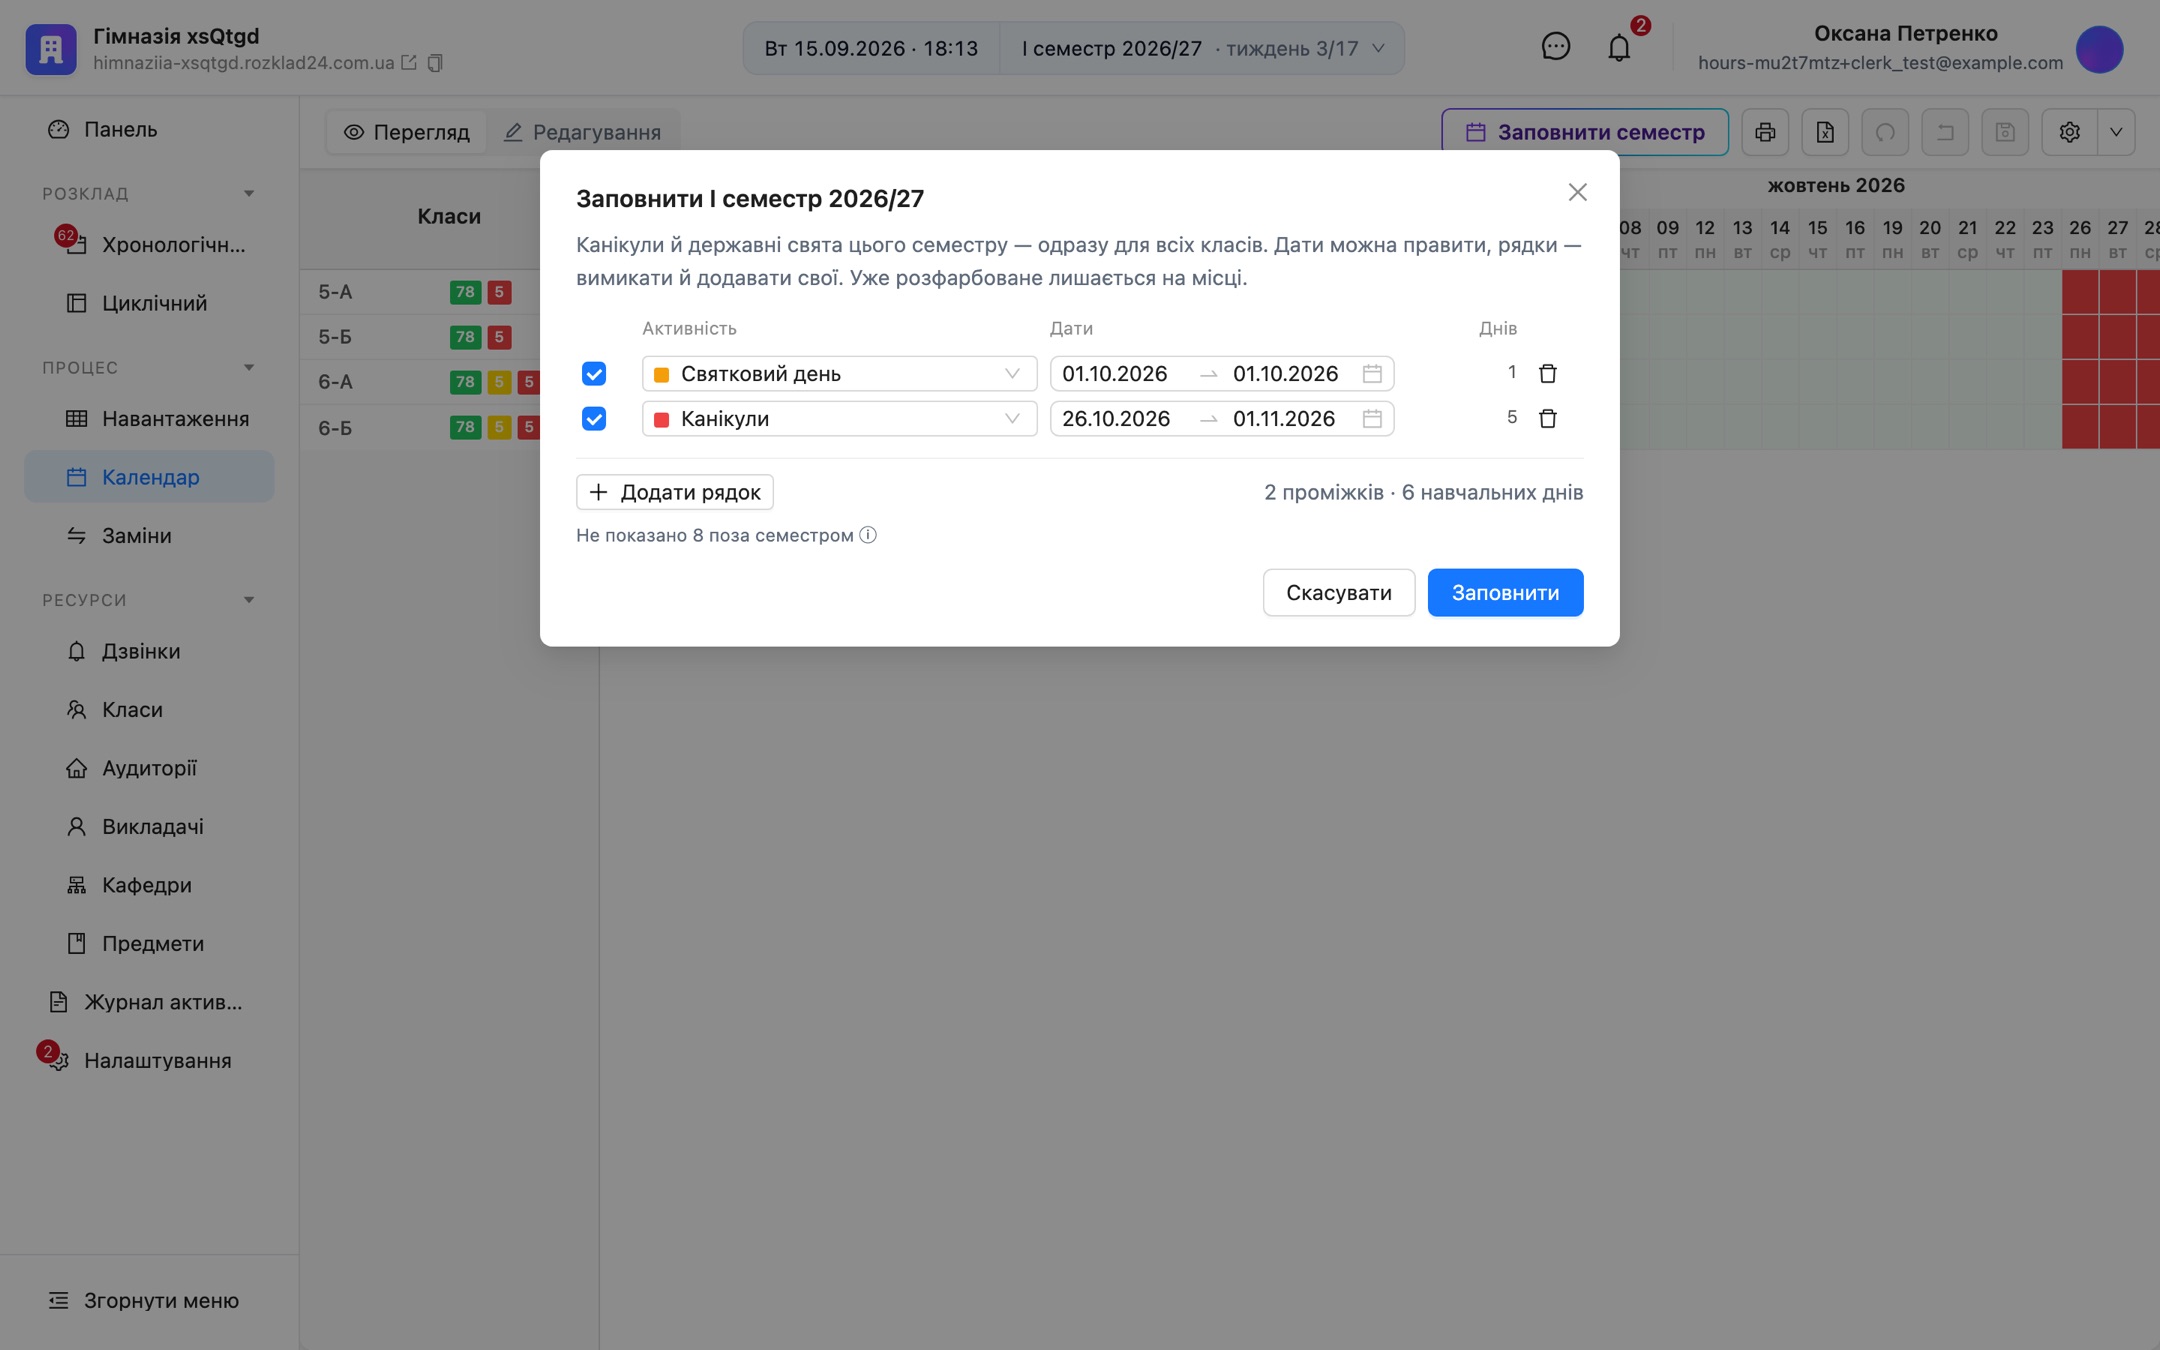Open Навантаження in the sidebar
This screenshot has width=2160, height=1350.
pos(149,419)
